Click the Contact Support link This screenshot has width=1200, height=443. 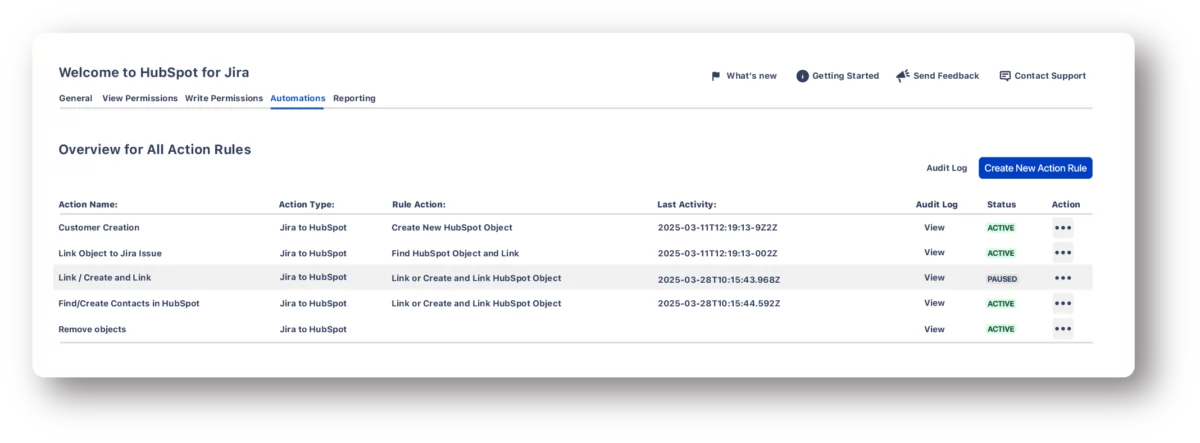pos(1050,76)
